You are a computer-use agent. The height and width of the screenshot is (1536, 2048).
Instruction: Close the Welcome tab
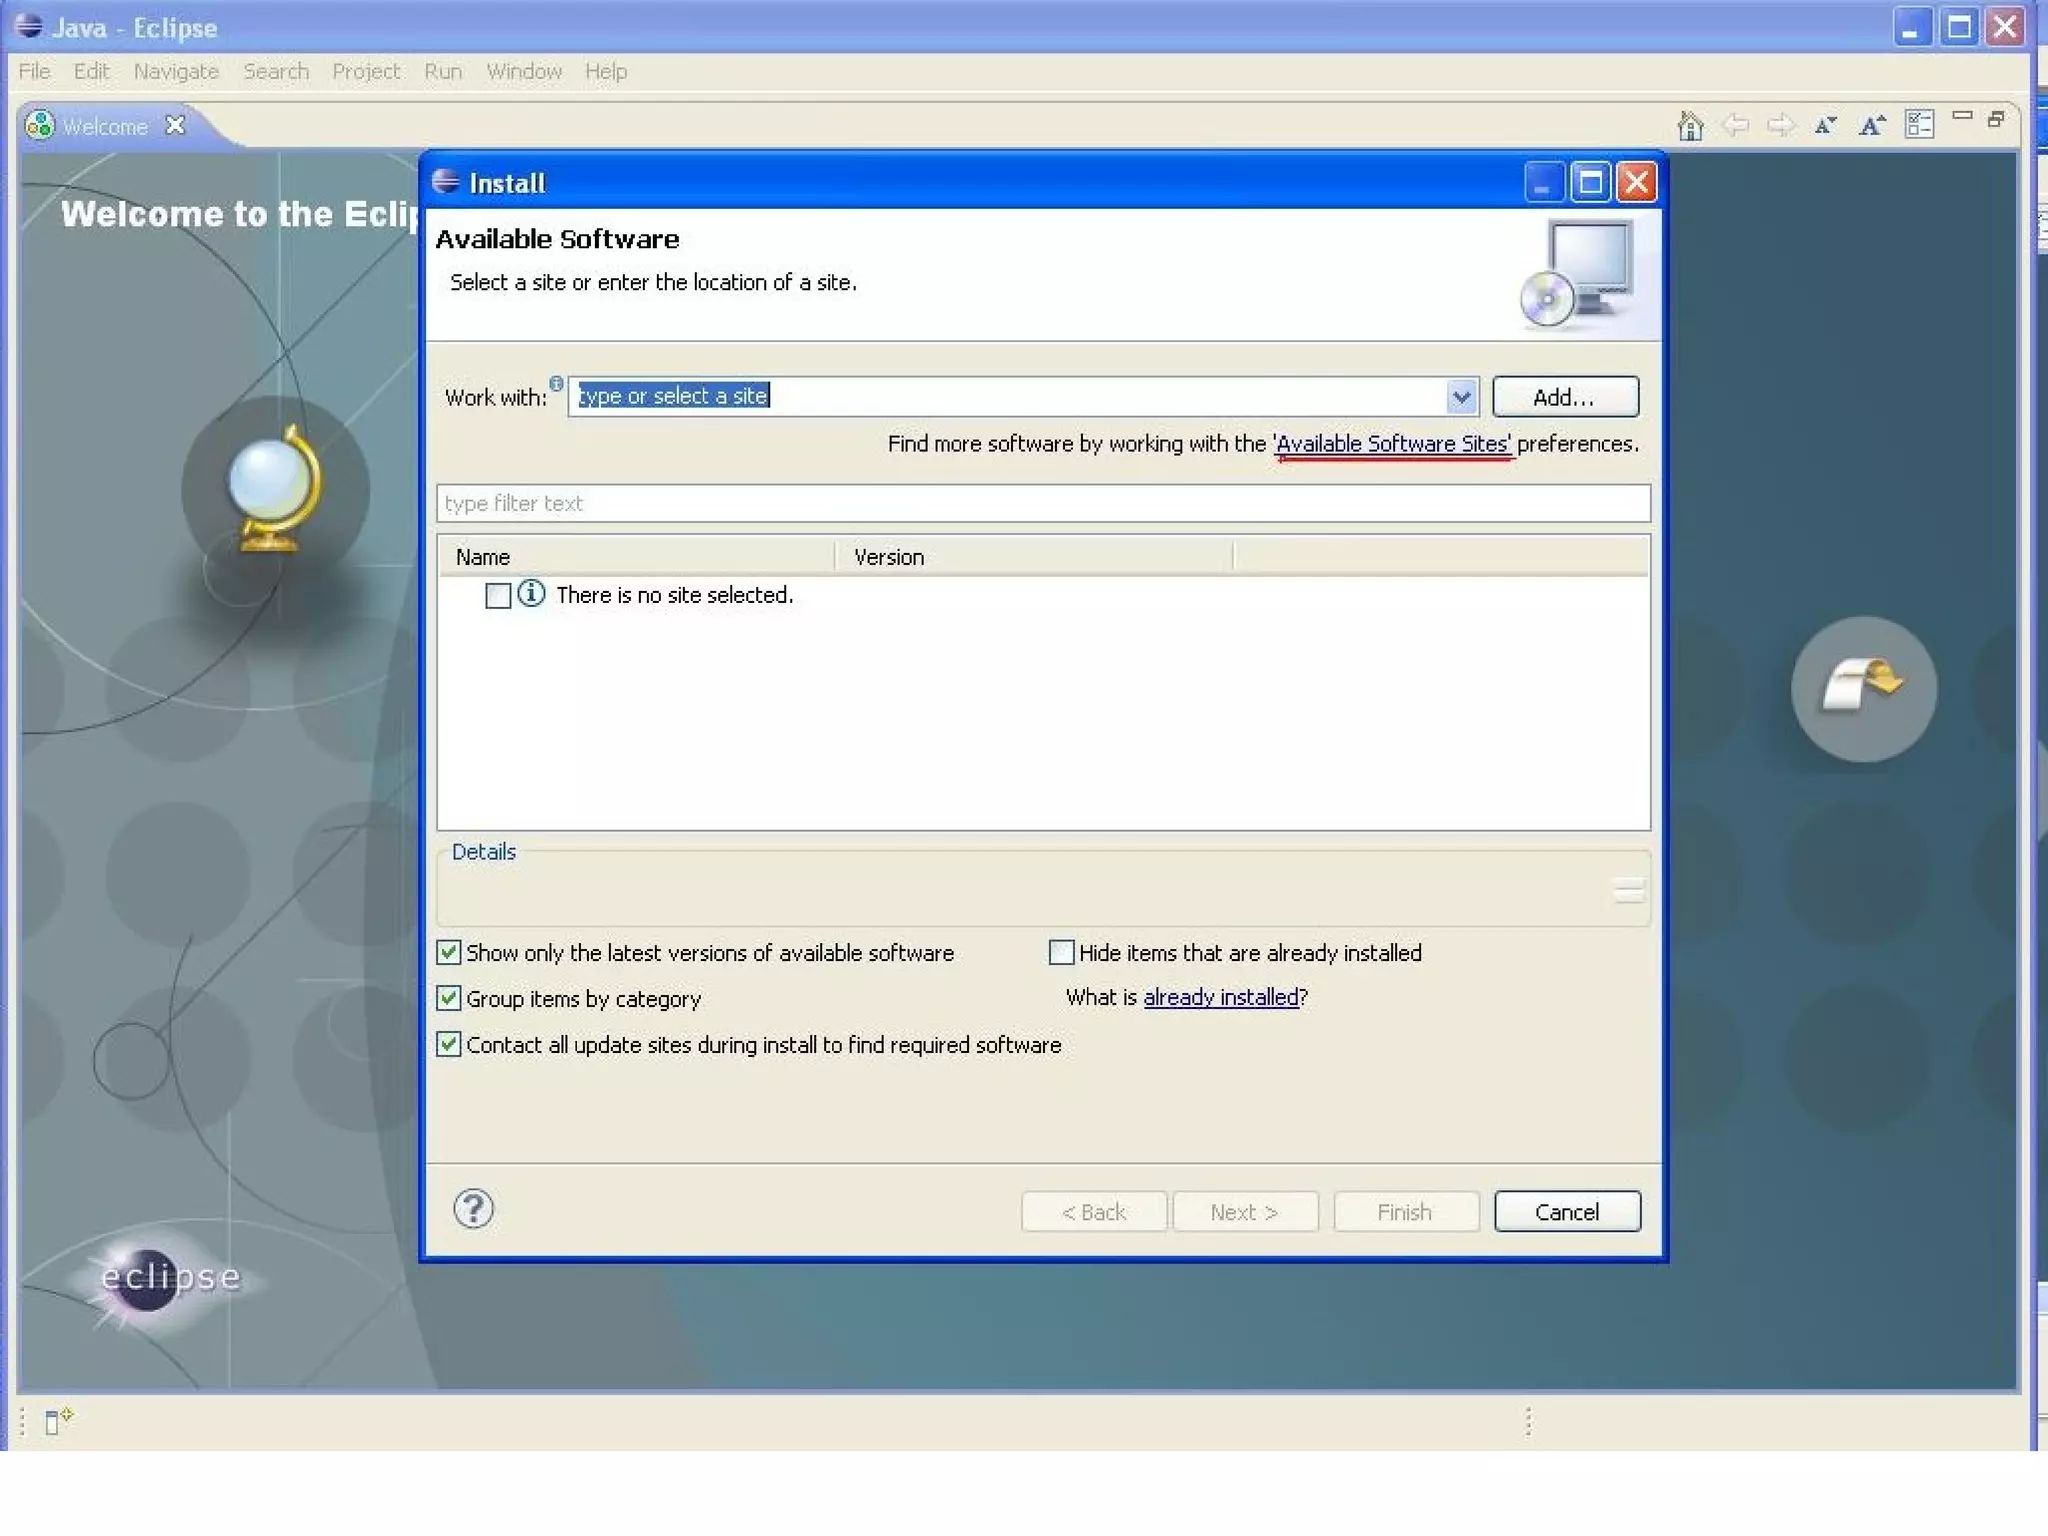coord(176,126)
